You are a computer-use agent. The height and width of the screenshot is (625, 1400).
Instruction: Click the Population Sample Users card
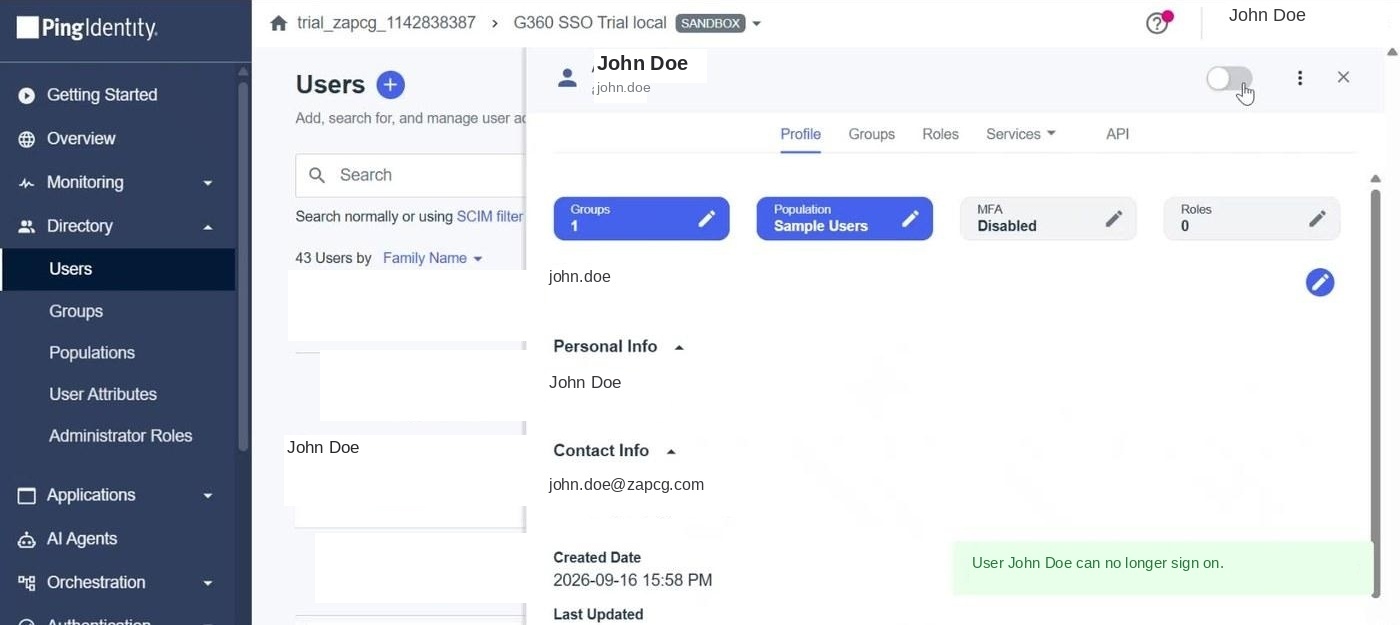(844, 219)
